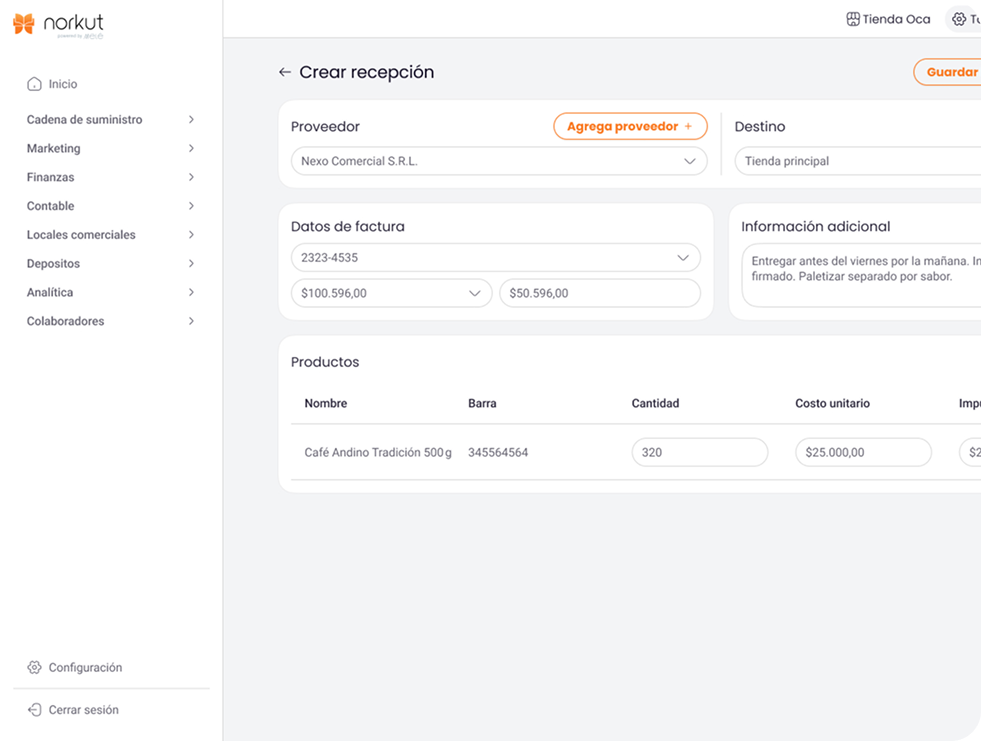
Task: Expand the Finanzas sidebar section
Action: (191, 178)
